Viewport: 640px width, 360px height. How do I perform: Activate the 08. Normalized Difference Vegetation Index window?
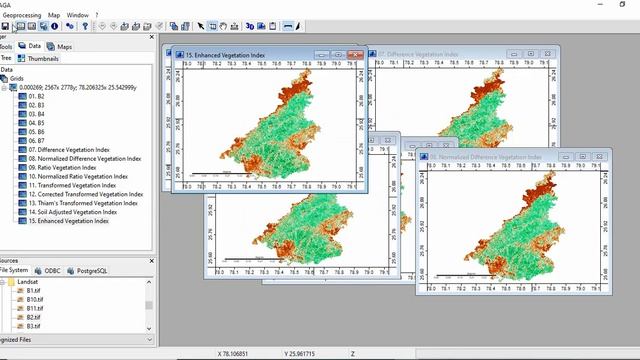(x=486, y=157)
